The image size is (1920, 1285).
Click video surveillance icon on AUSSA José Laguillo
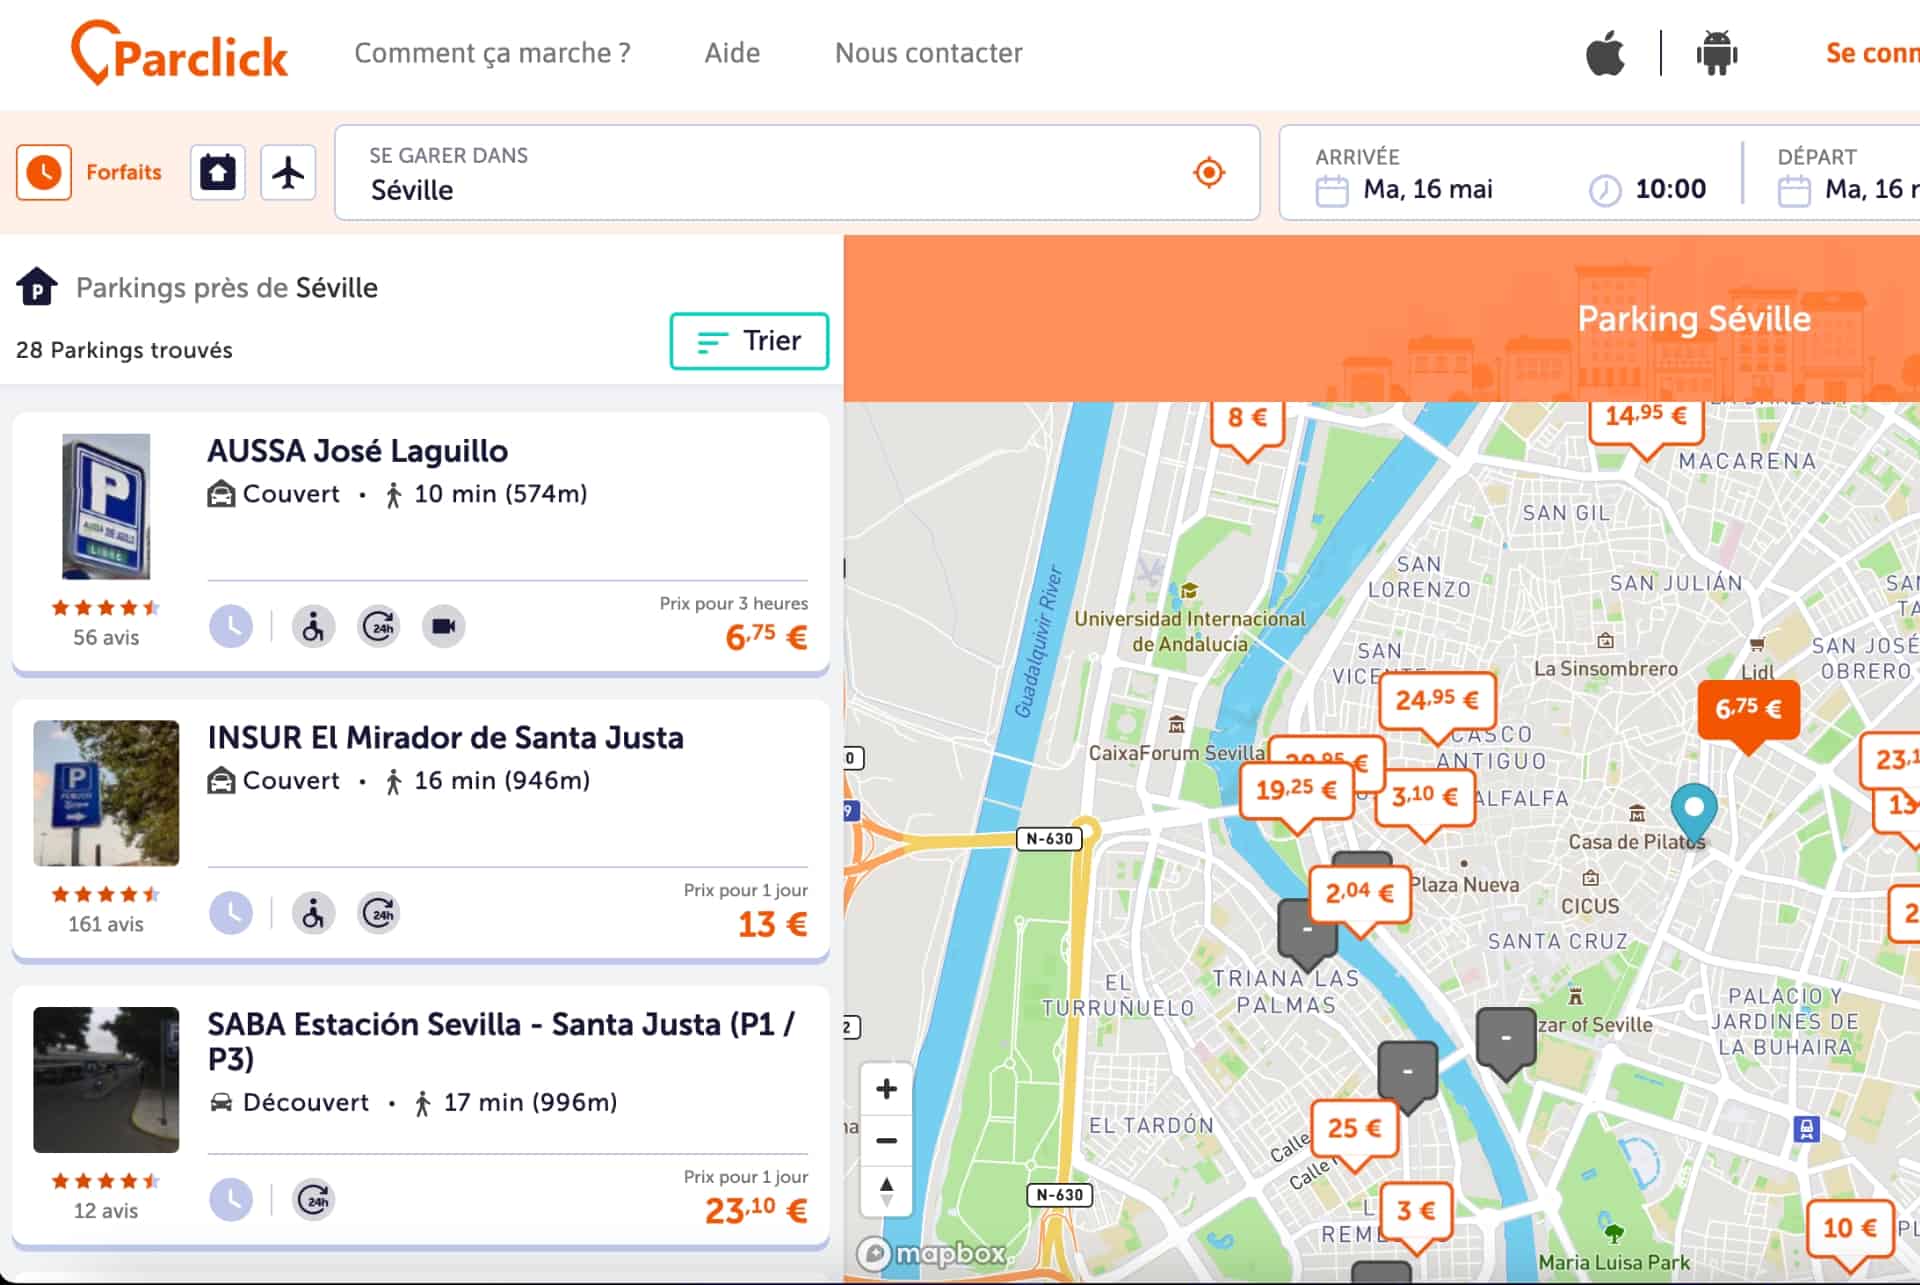(444, 627)
